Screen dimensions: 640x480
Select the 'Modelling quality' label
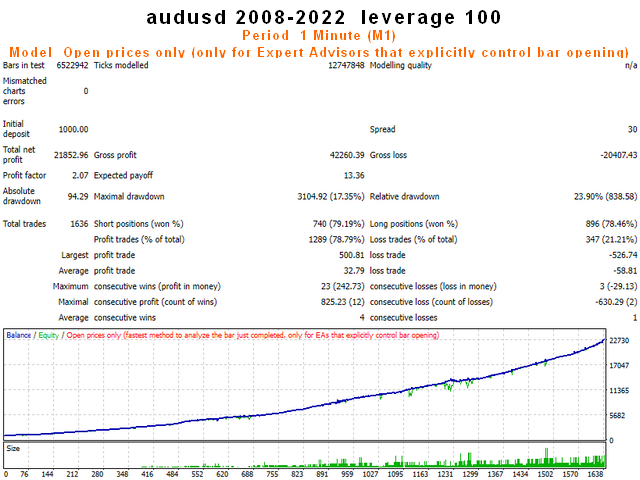coord(400,65)
